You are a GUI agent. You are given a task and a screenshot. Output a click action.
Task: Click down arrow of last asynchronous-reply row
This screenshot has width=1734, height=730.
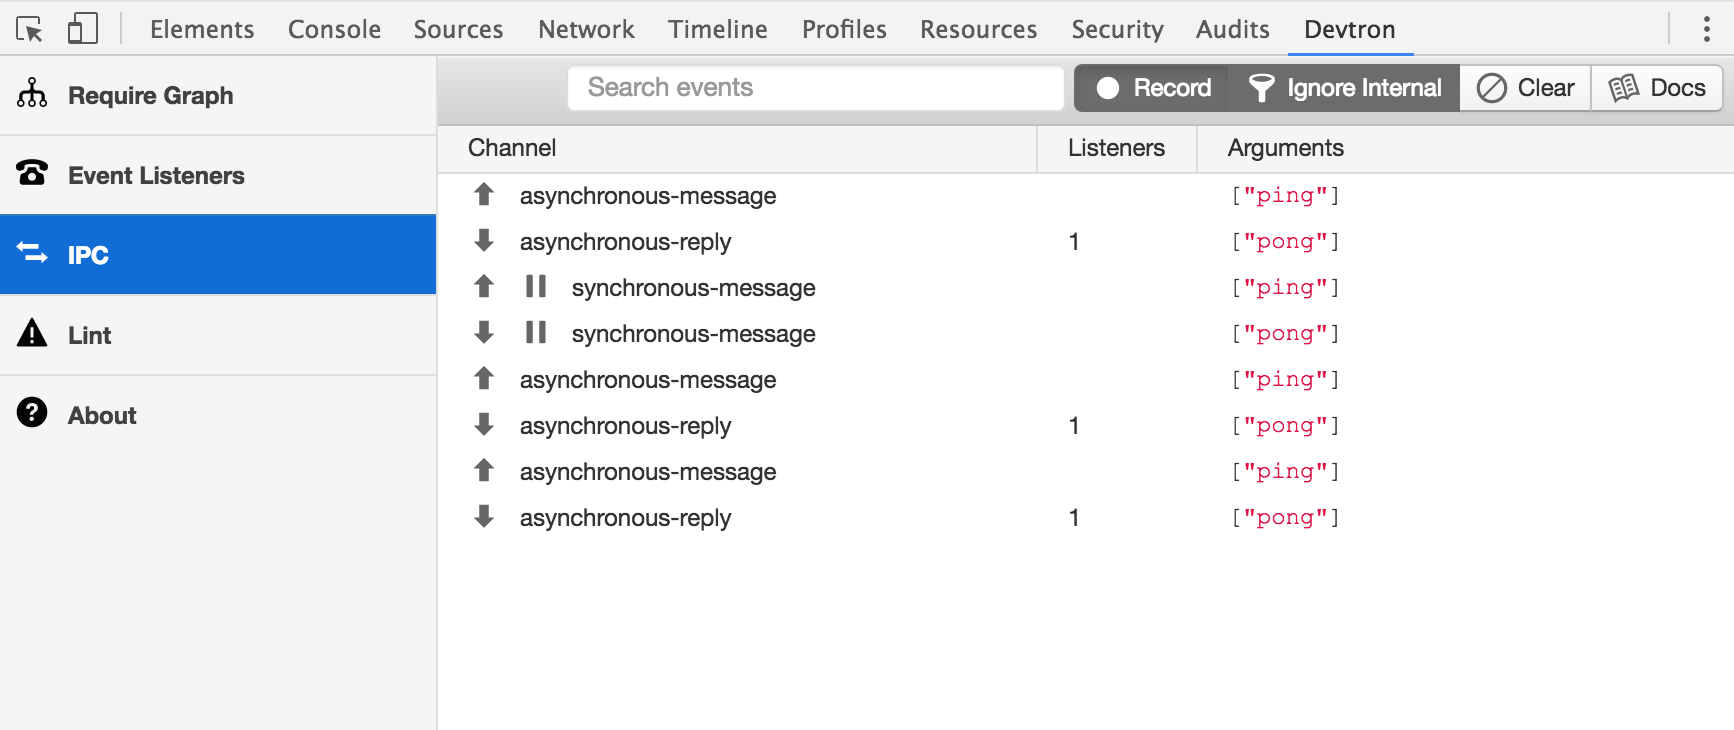pyautogui.click(x=484, y=516)
